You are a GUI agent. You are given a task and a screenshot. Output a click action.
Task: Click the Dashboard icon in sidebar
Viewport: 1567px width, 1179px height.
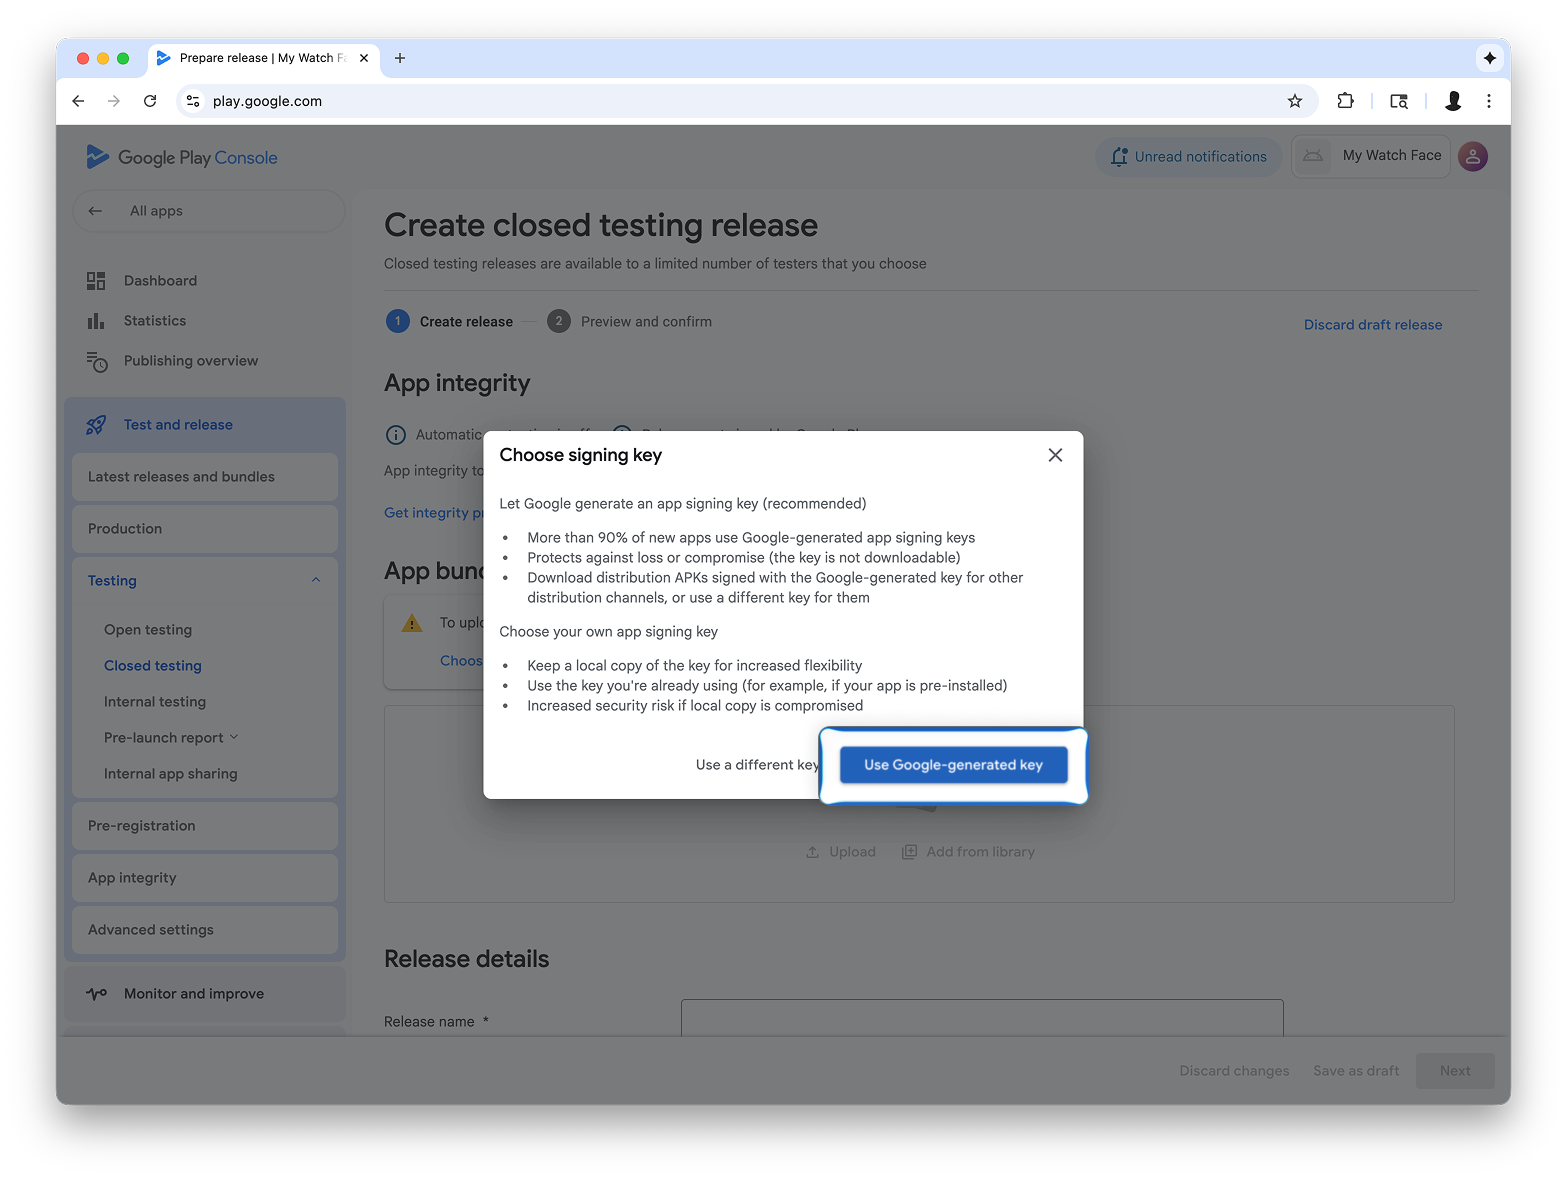coord(96,281)
